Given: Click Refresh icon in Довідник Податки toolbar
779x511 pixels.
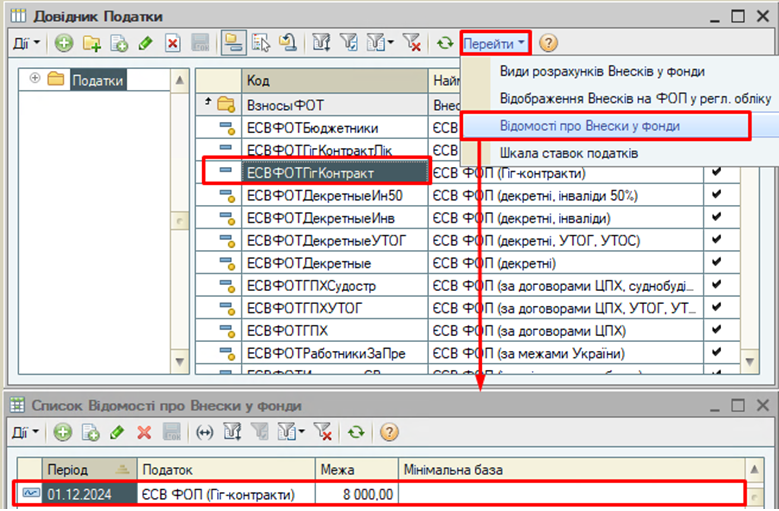Looking at the screenshot, I should [445, 43].
